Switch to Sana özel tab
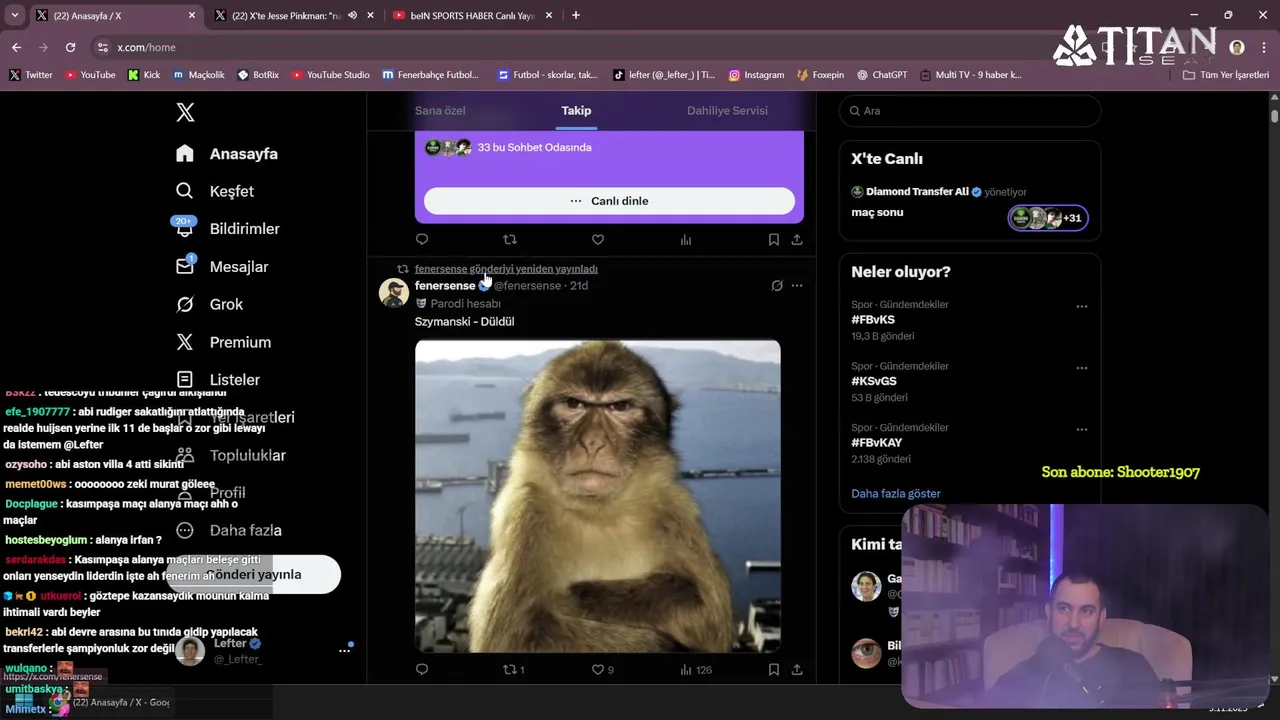The height and width of the screenshot is (720, 1280). (440, 111)
